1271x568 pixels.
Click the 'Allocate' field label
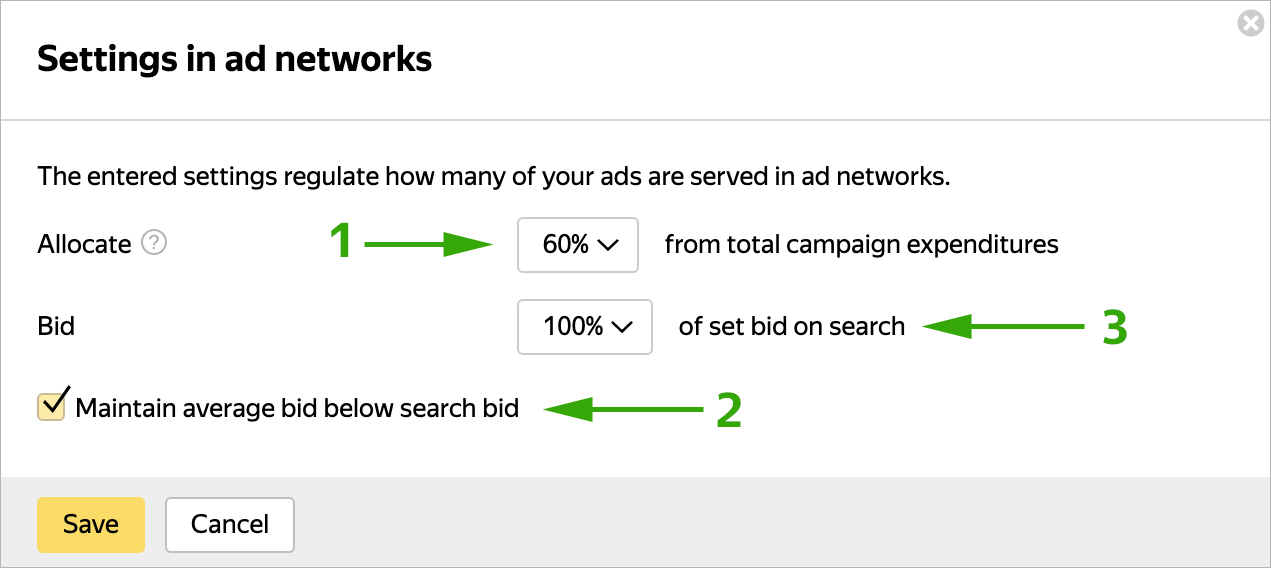(84, 244)
